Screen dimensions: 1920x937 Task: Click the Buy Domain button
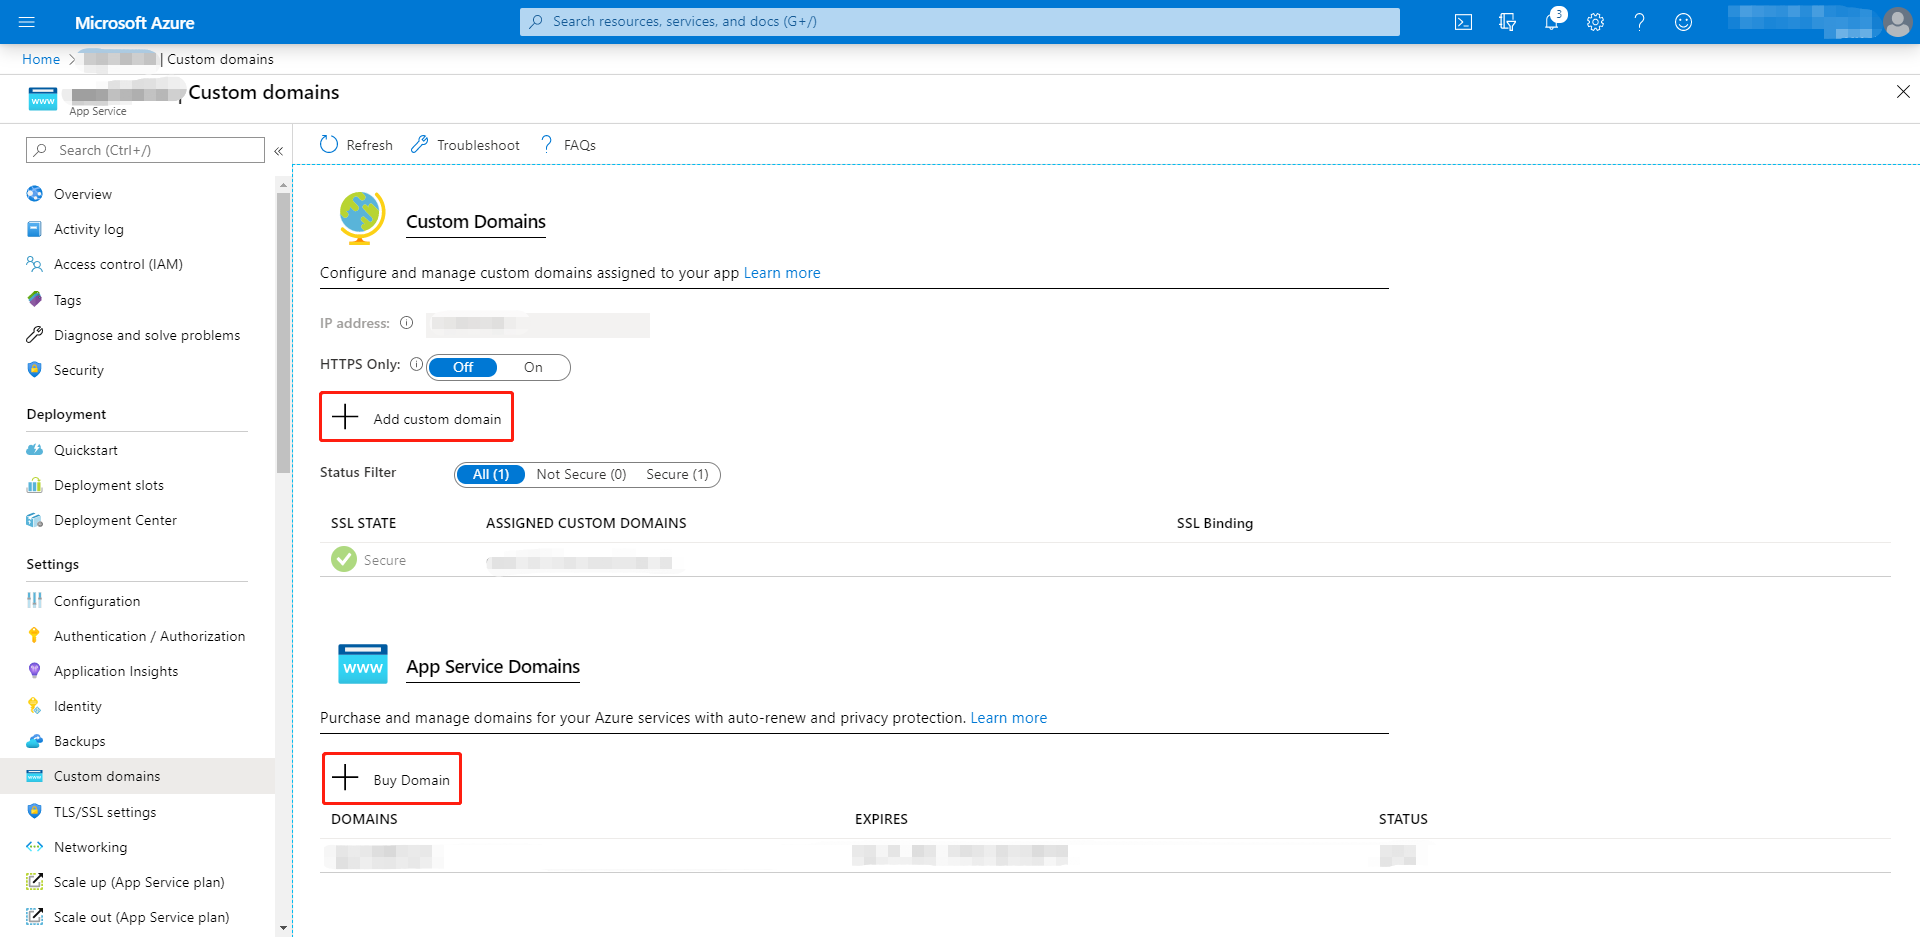click(x=392, y=779)
